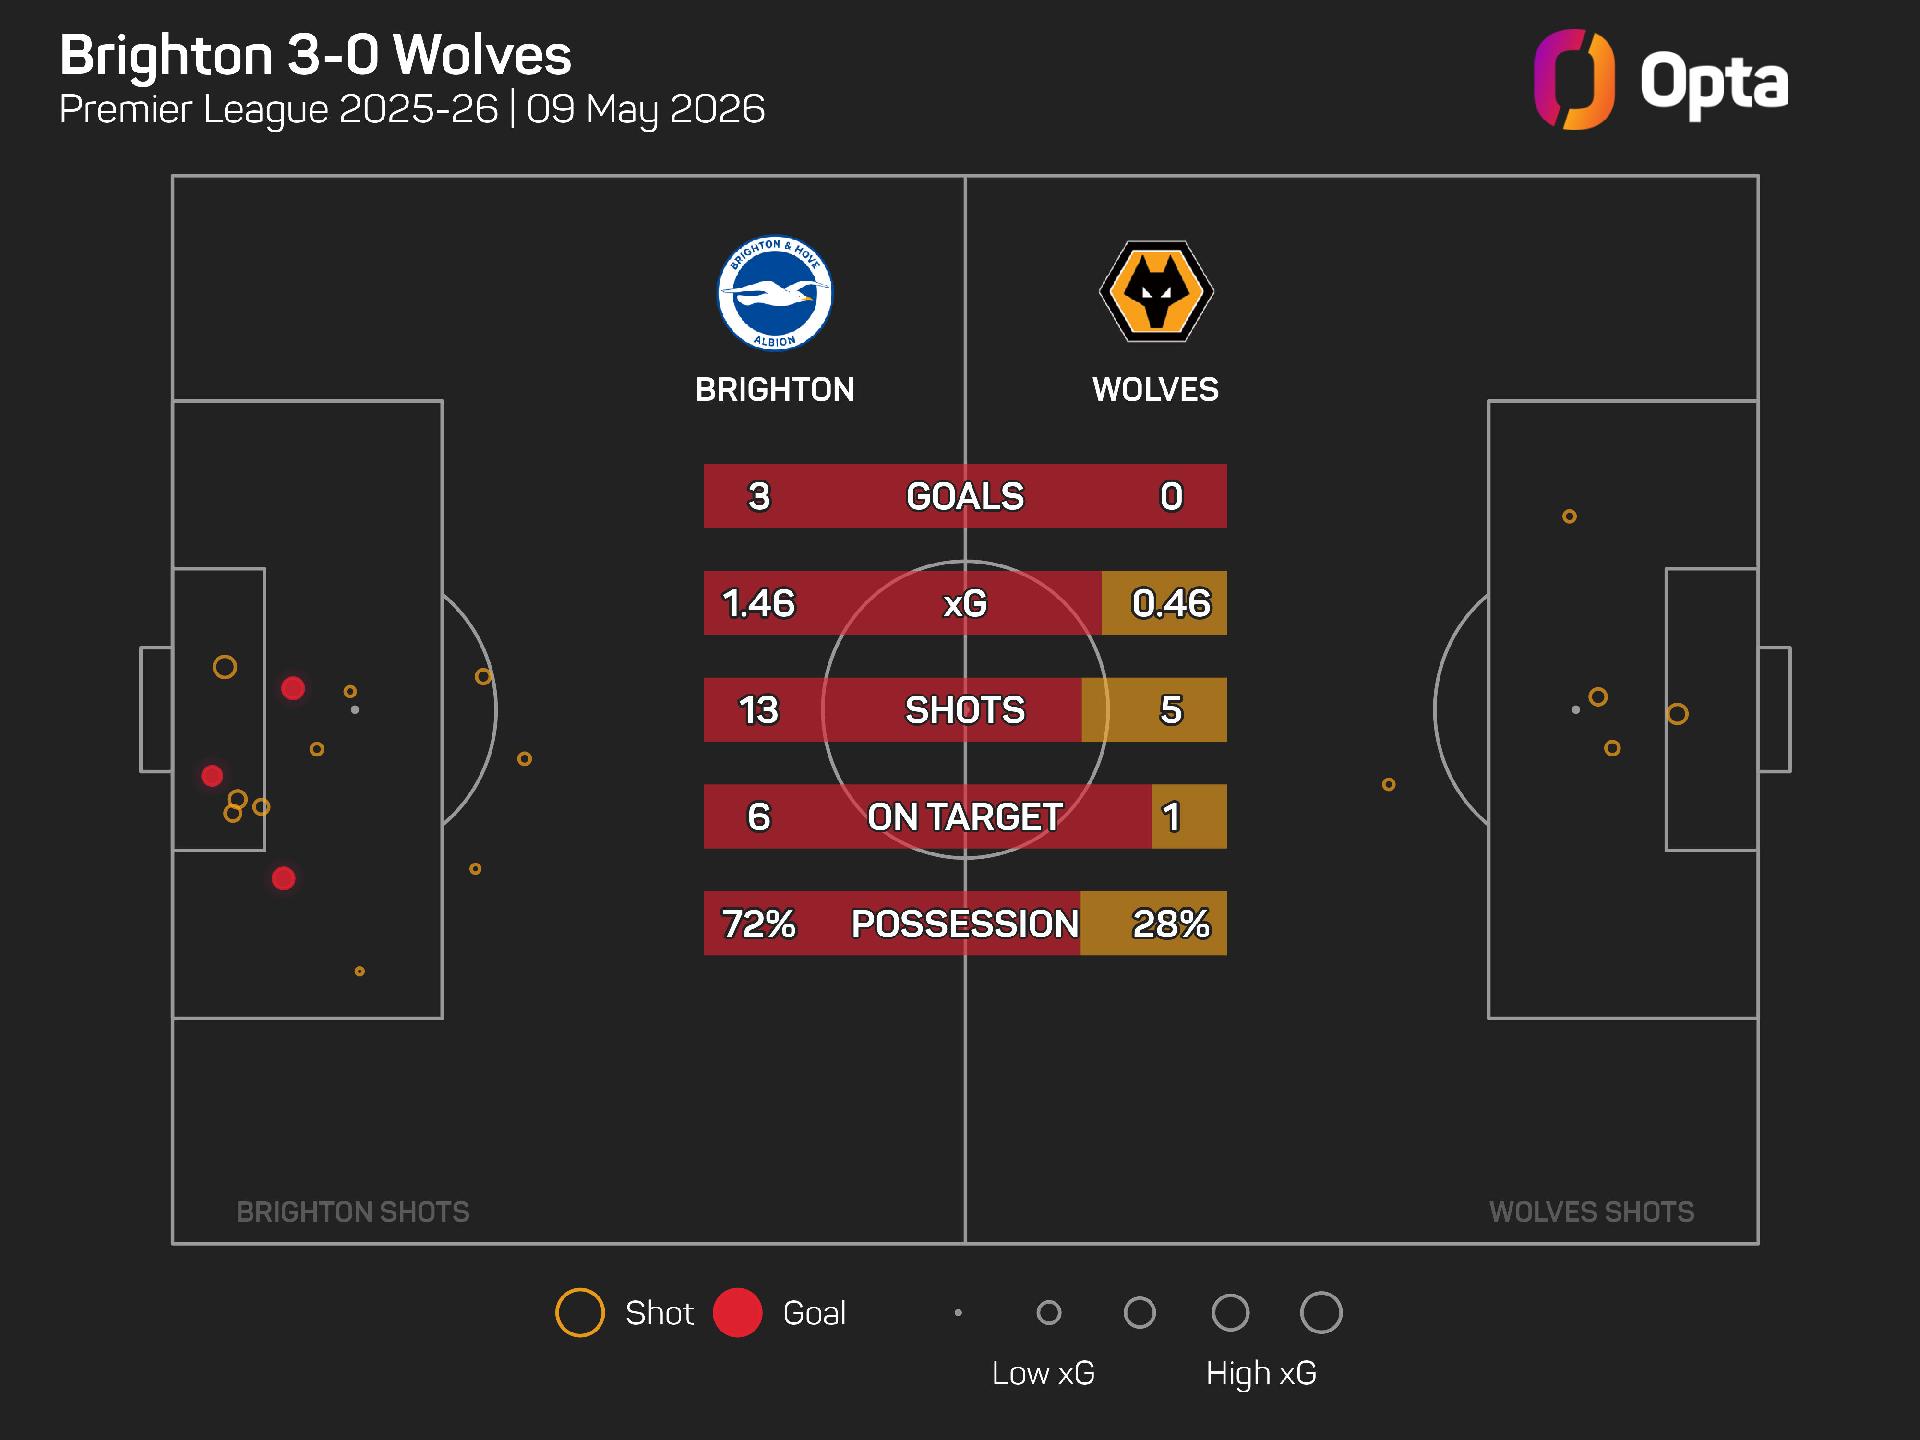The image size is (1920, 1440).
Task: Click Brighton's goal marker nearest the goal line
Action: click(212, 776)
